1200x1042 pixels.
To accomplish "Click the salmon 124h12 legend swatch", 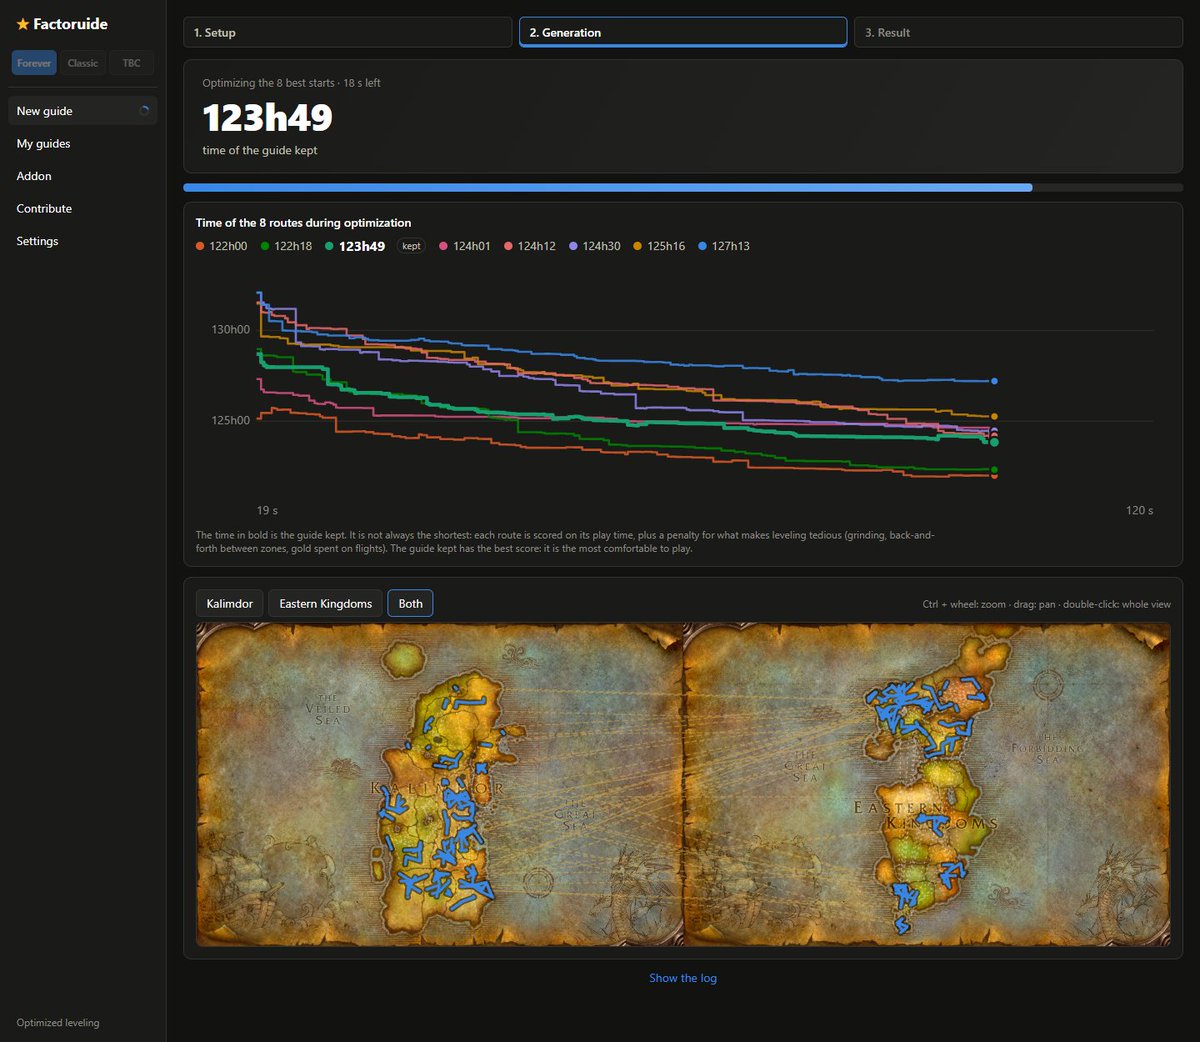I will pyautogui.click(x=508, y=246).
